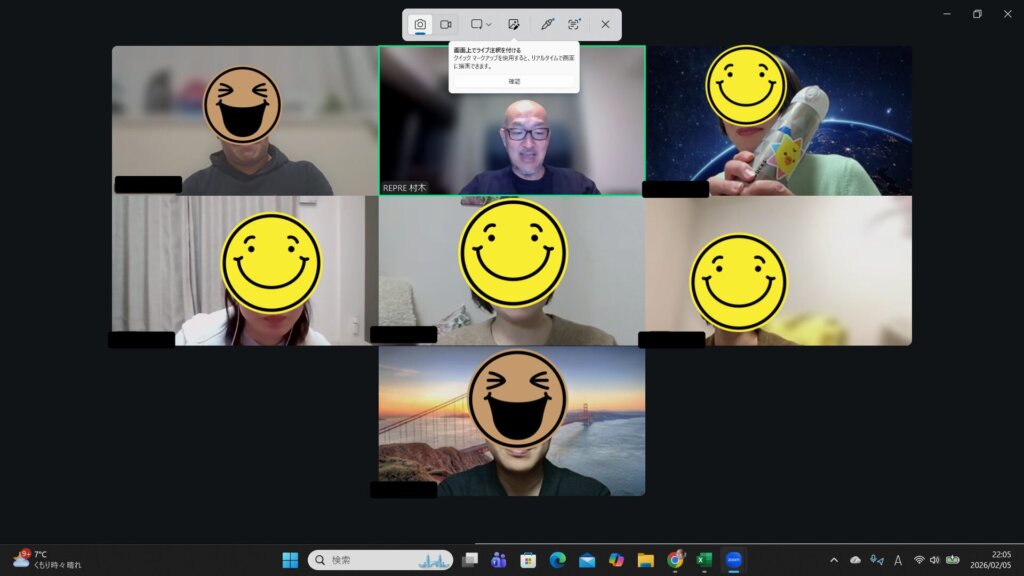The height and width of the screenshot is (576, 1024).
Task: Switch to video recording mode
Action: point(446,24)
